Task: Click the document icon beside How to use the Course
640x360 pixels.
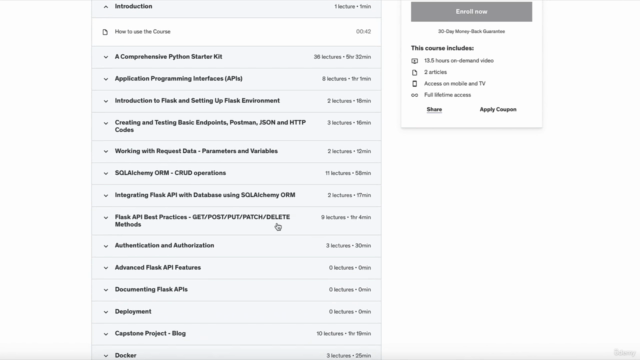Action: click(105, 32)
